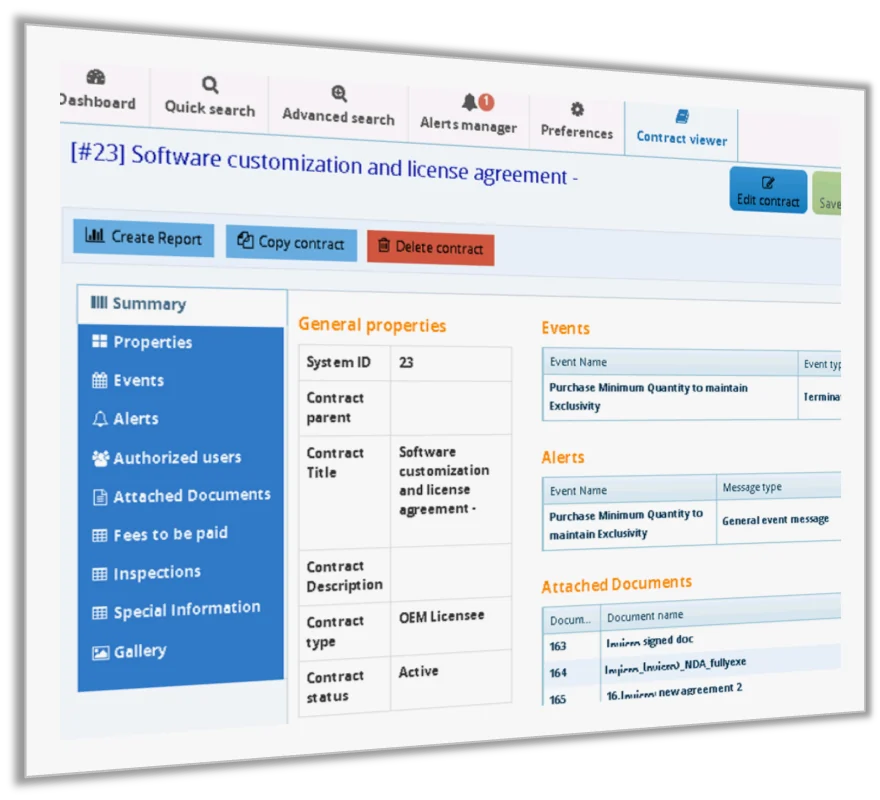Click the Contract Title value cell
The image size is (880, 800).
[451, 490]
